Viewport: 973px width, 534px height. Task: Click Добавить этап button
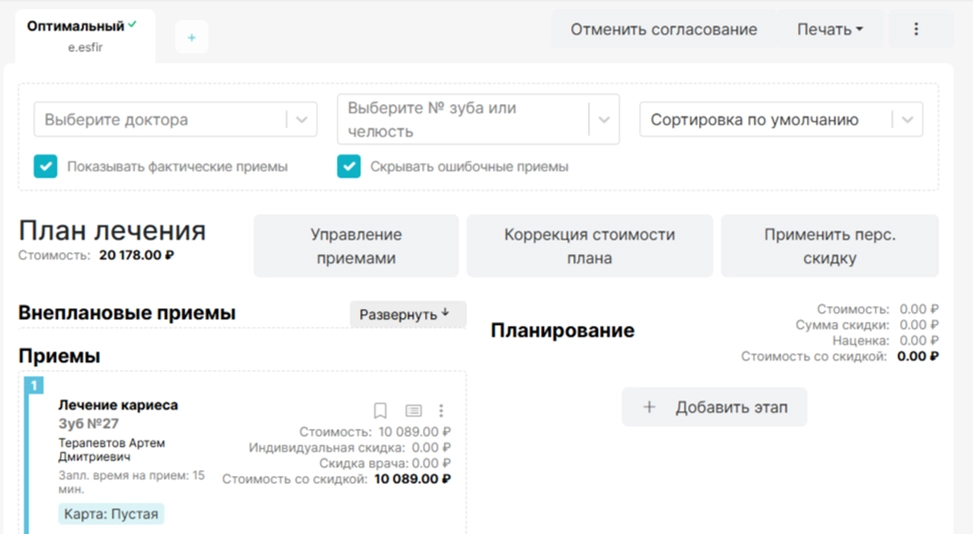[714, 407]
